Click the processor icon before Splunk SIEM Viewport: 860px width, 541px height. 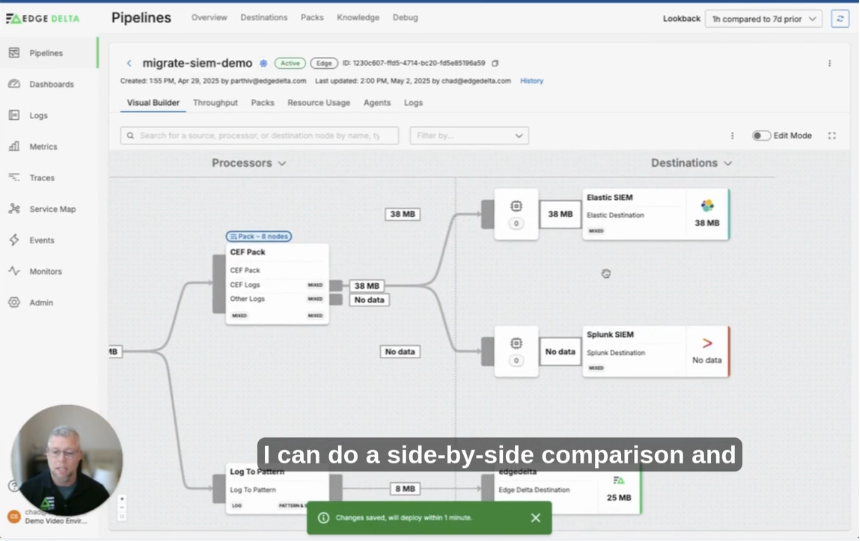(516, 343)
